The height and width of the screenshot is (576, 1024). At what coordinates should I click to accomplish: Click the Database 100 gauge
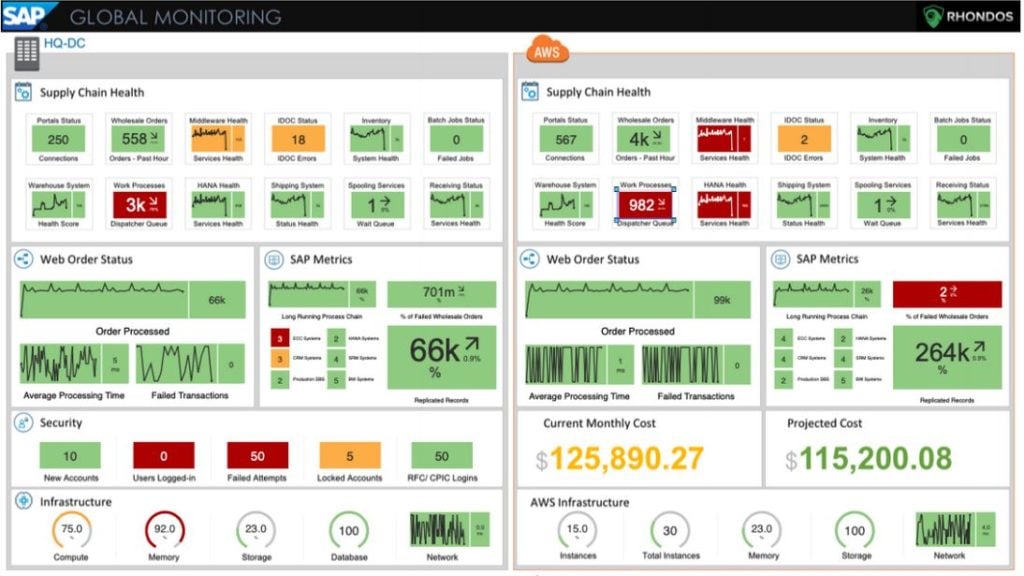pyautogui.click(x=349, y=530)
